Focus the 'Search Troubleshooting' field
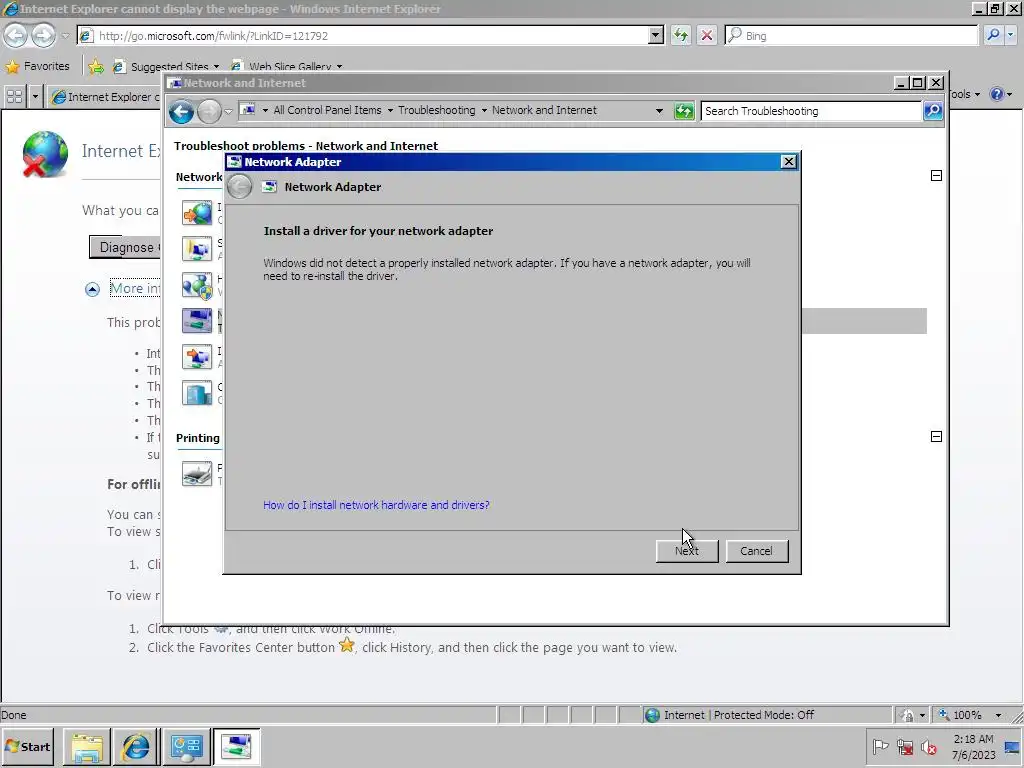 (x=811, y=111)
